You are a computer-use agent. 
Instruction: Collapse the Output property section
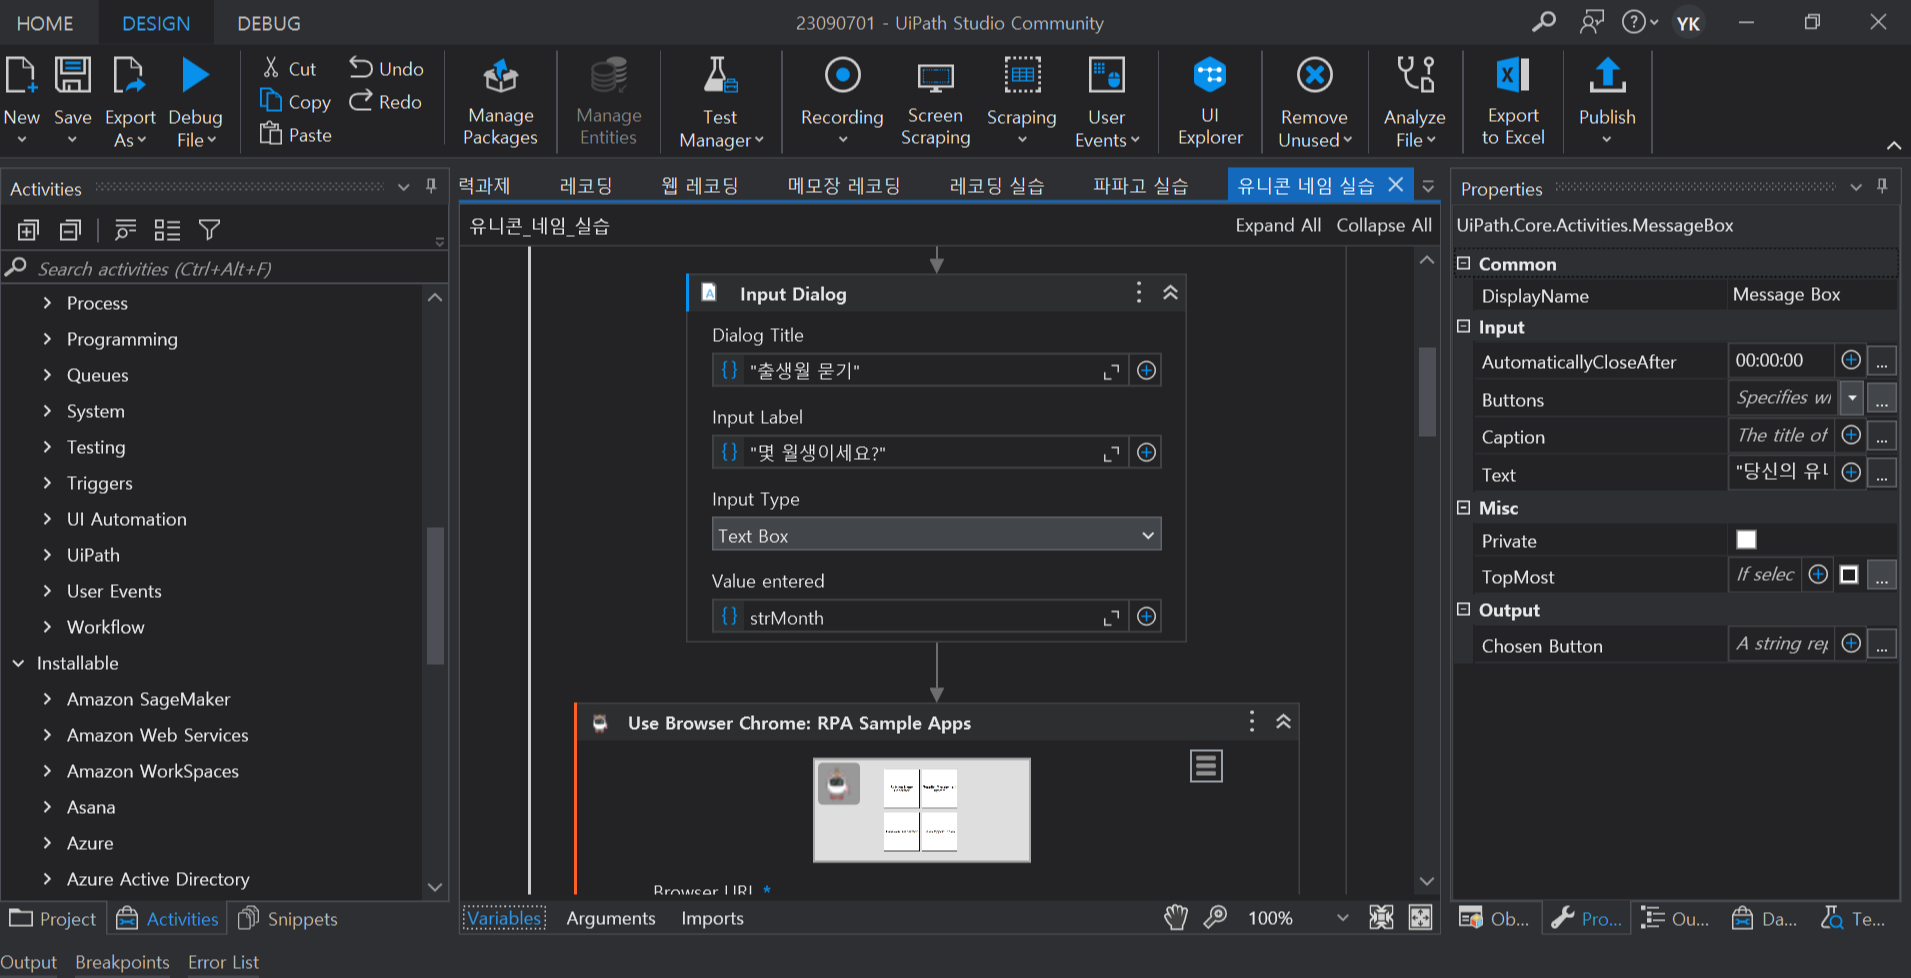[1463, 609]
